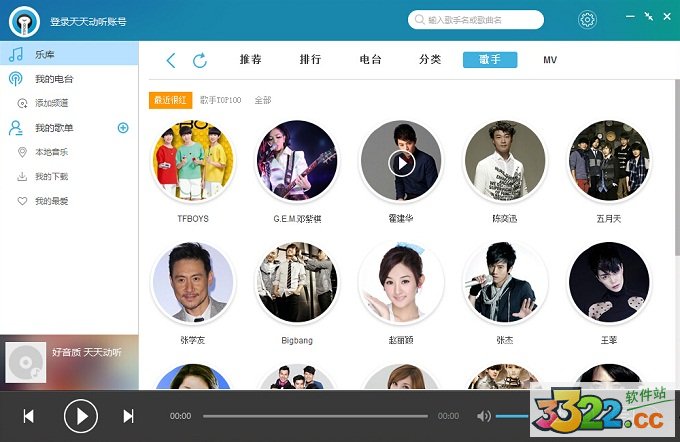Open settings via the gear icon
This screenshot has width=680, height=442.
point(587,20)
